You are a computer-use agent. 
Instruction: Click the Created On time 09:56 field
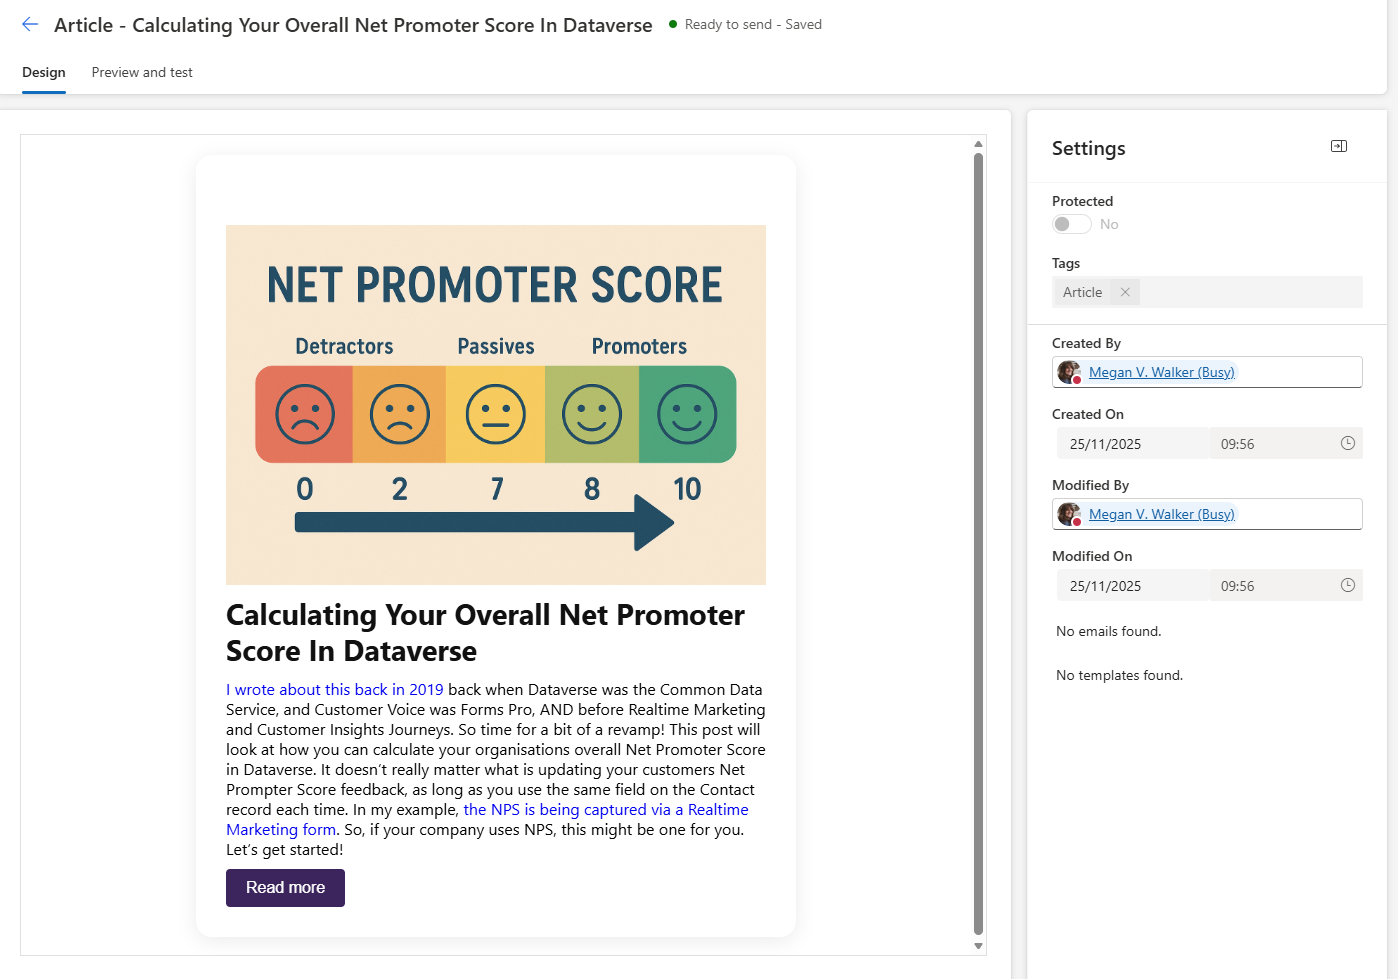(1270, 444)
